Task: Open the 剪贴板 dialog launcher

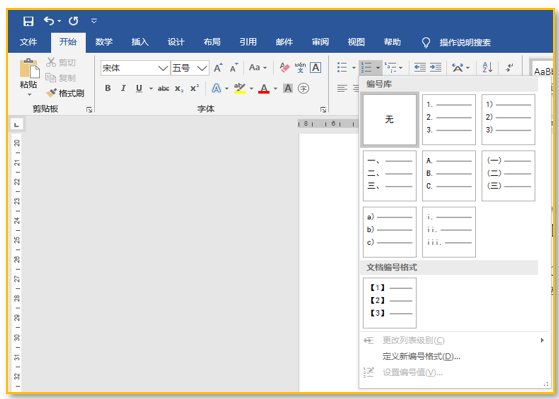Action: (89, 110)
